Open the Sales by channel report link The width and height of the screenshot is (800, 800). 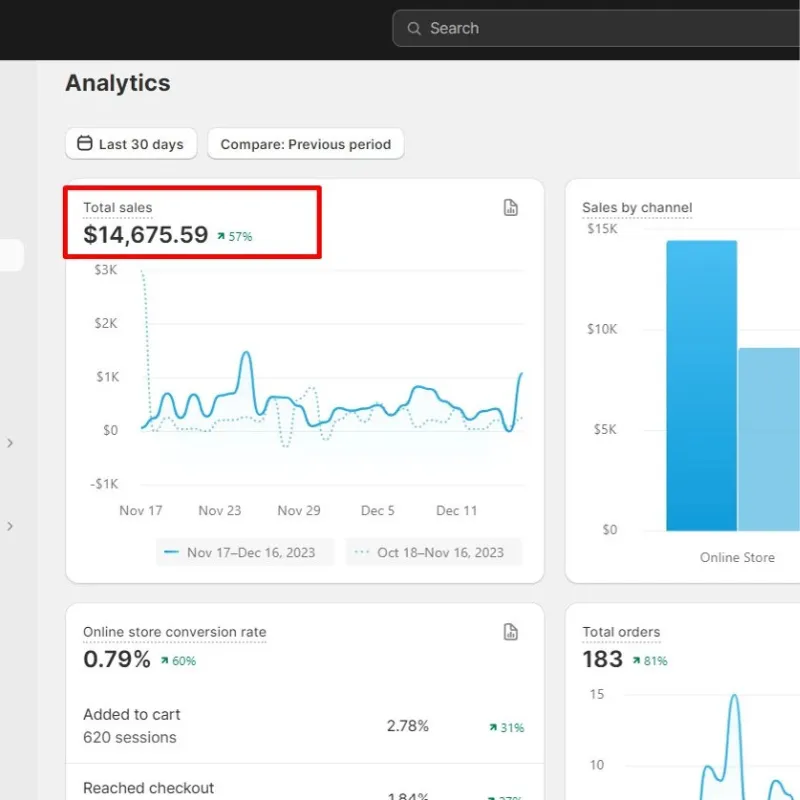click(637, 208)
